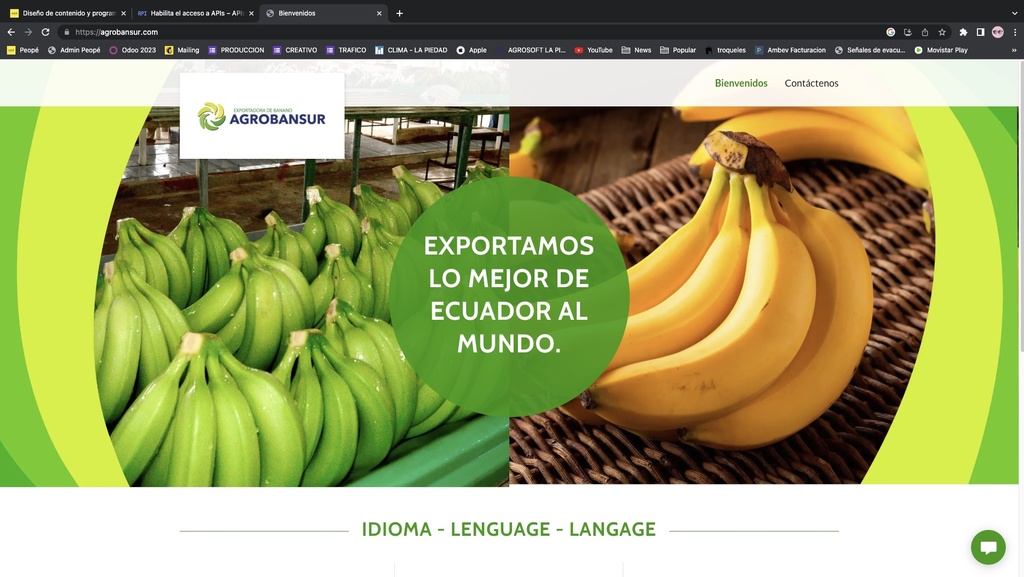The image size is (1024, 577).
Task: Open the Contáctenos menu item
Action: click(811, 83)
